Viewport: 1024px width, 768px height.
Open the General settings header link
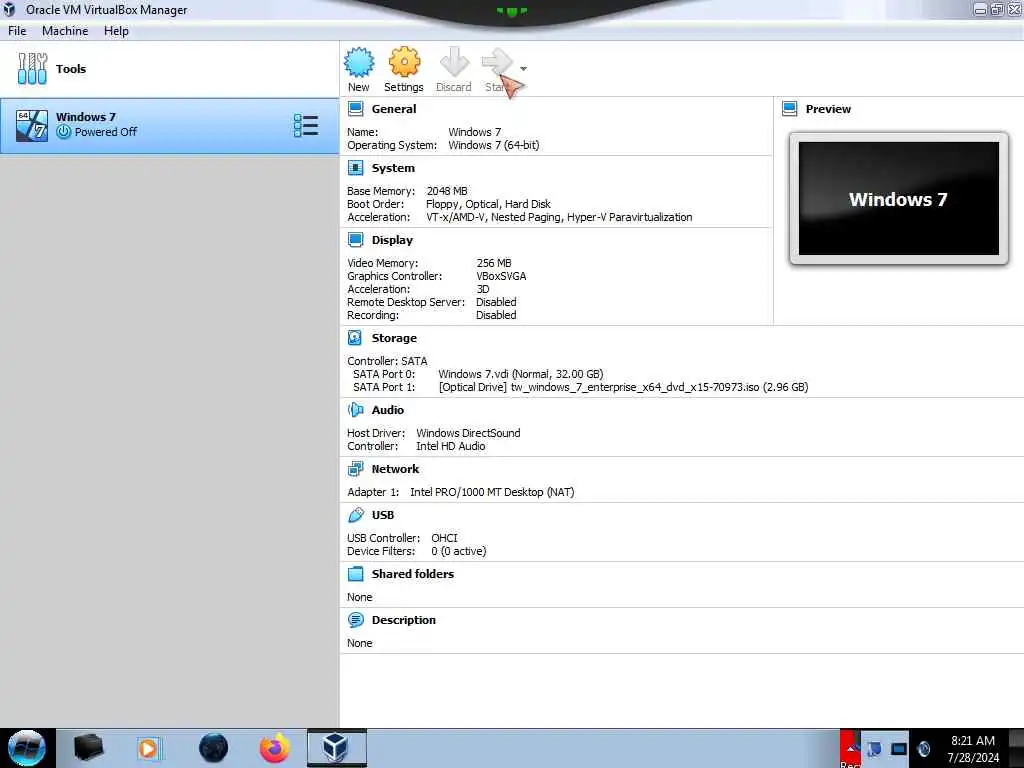[x=394, y=109]
